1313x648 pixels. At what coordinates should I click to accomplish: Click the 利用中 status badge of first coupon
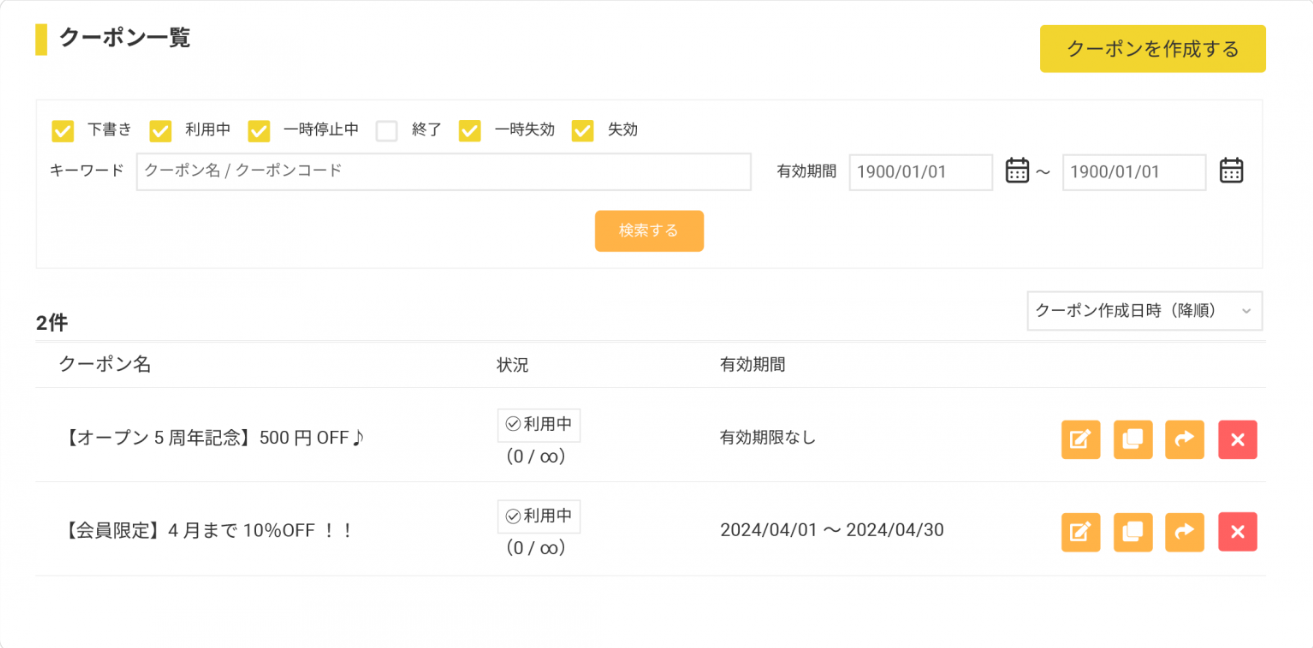coord(539,425)
